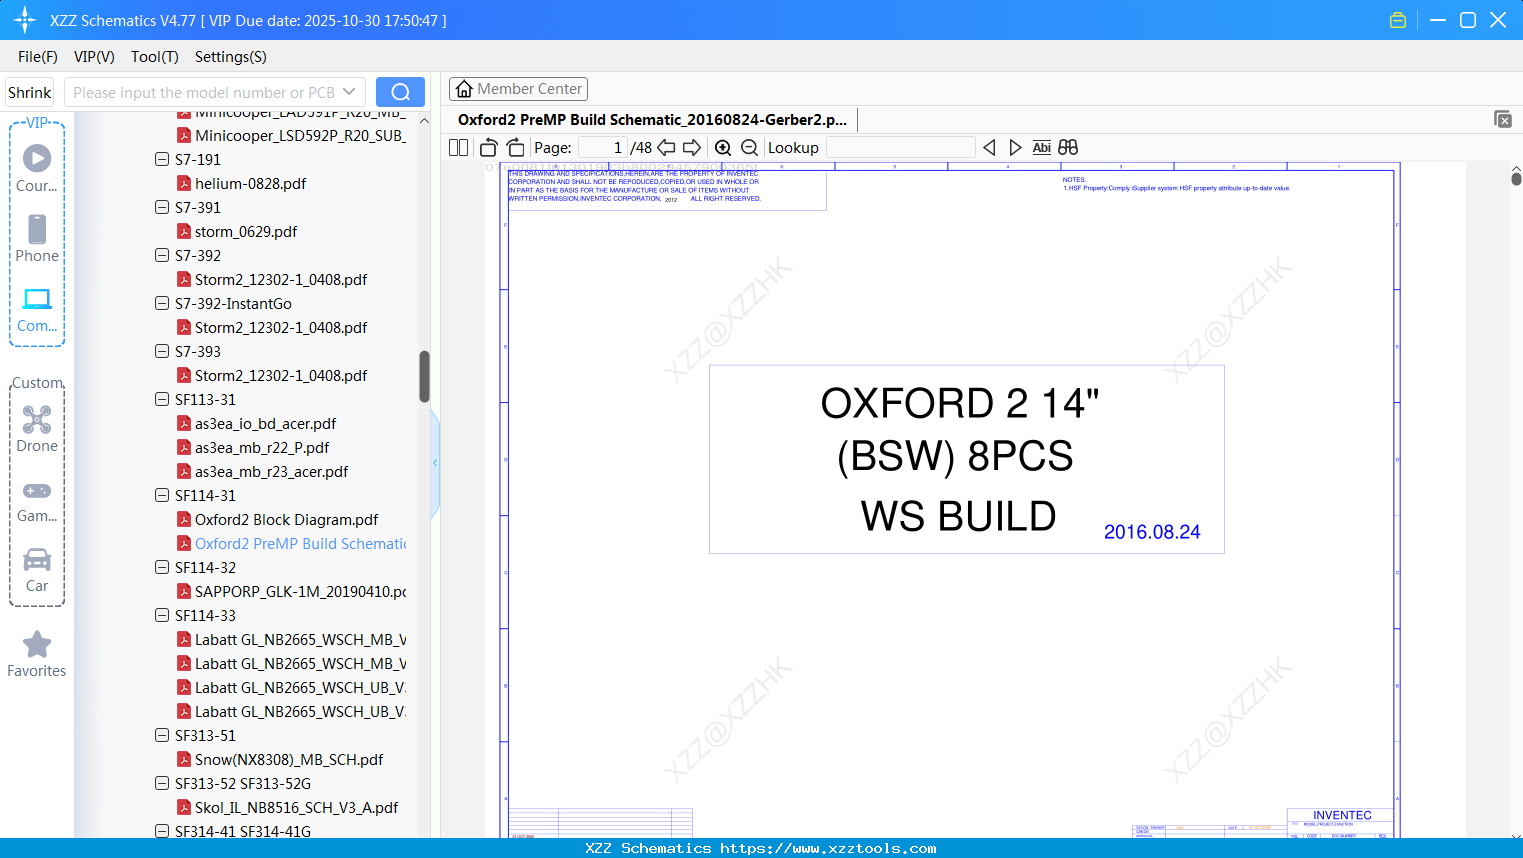Collapse the S7-392 tree node
The width and height of the screenshot is (1523, 858).
[162, 255]
